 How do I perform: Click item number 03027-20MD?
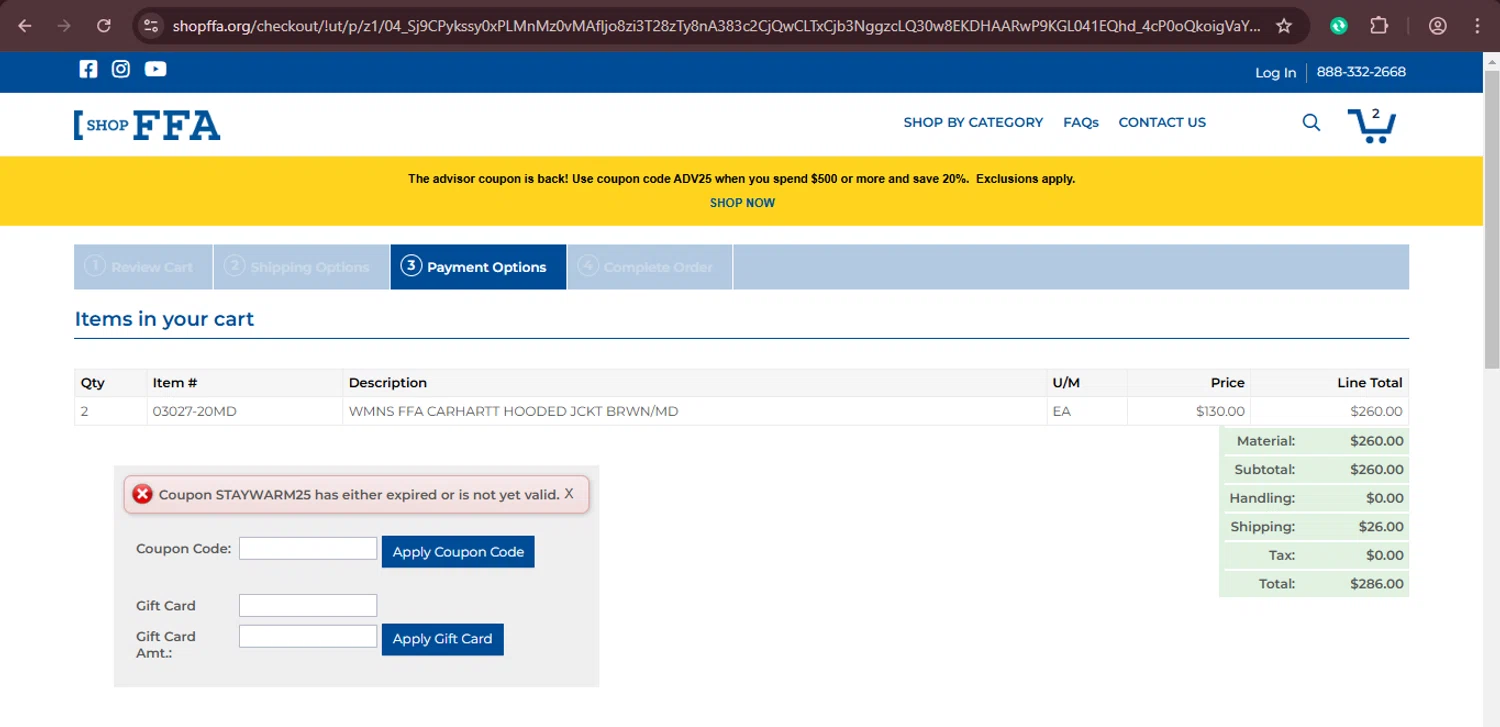tap(194, 411)
